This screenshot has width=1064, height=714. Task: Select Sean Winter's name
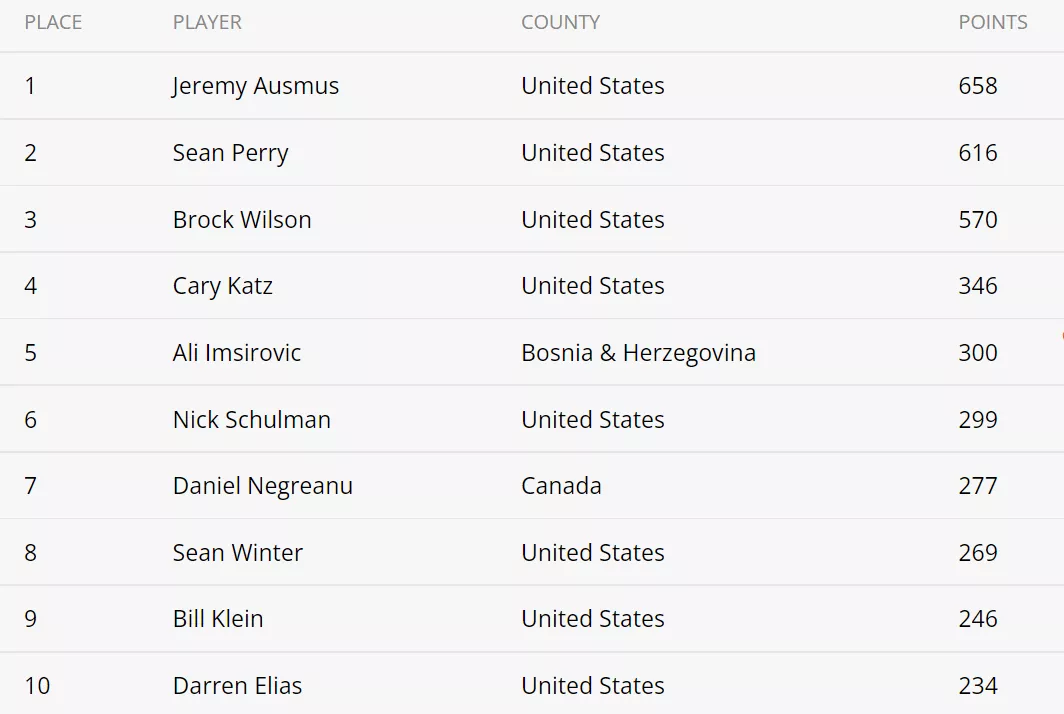tap(238, 552)
